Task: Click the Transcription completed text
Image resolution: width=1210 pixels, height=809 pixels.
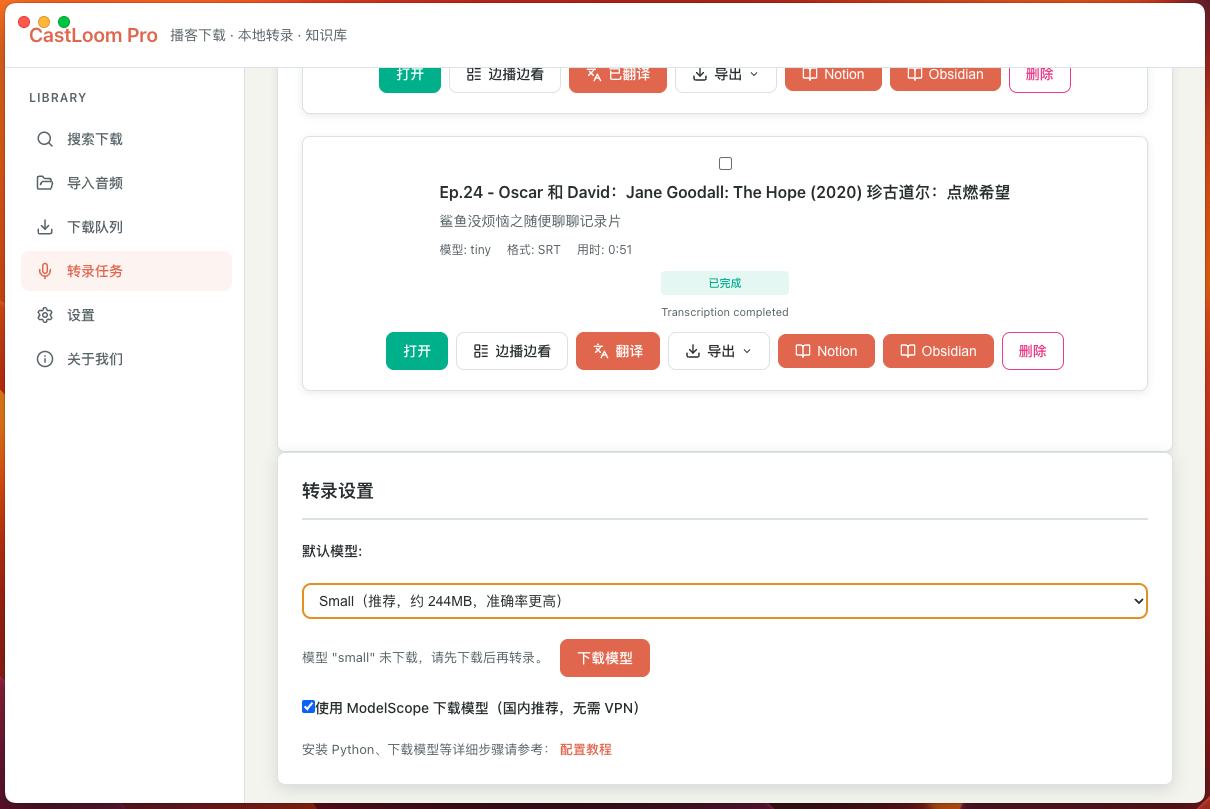Action: point(725,312)
